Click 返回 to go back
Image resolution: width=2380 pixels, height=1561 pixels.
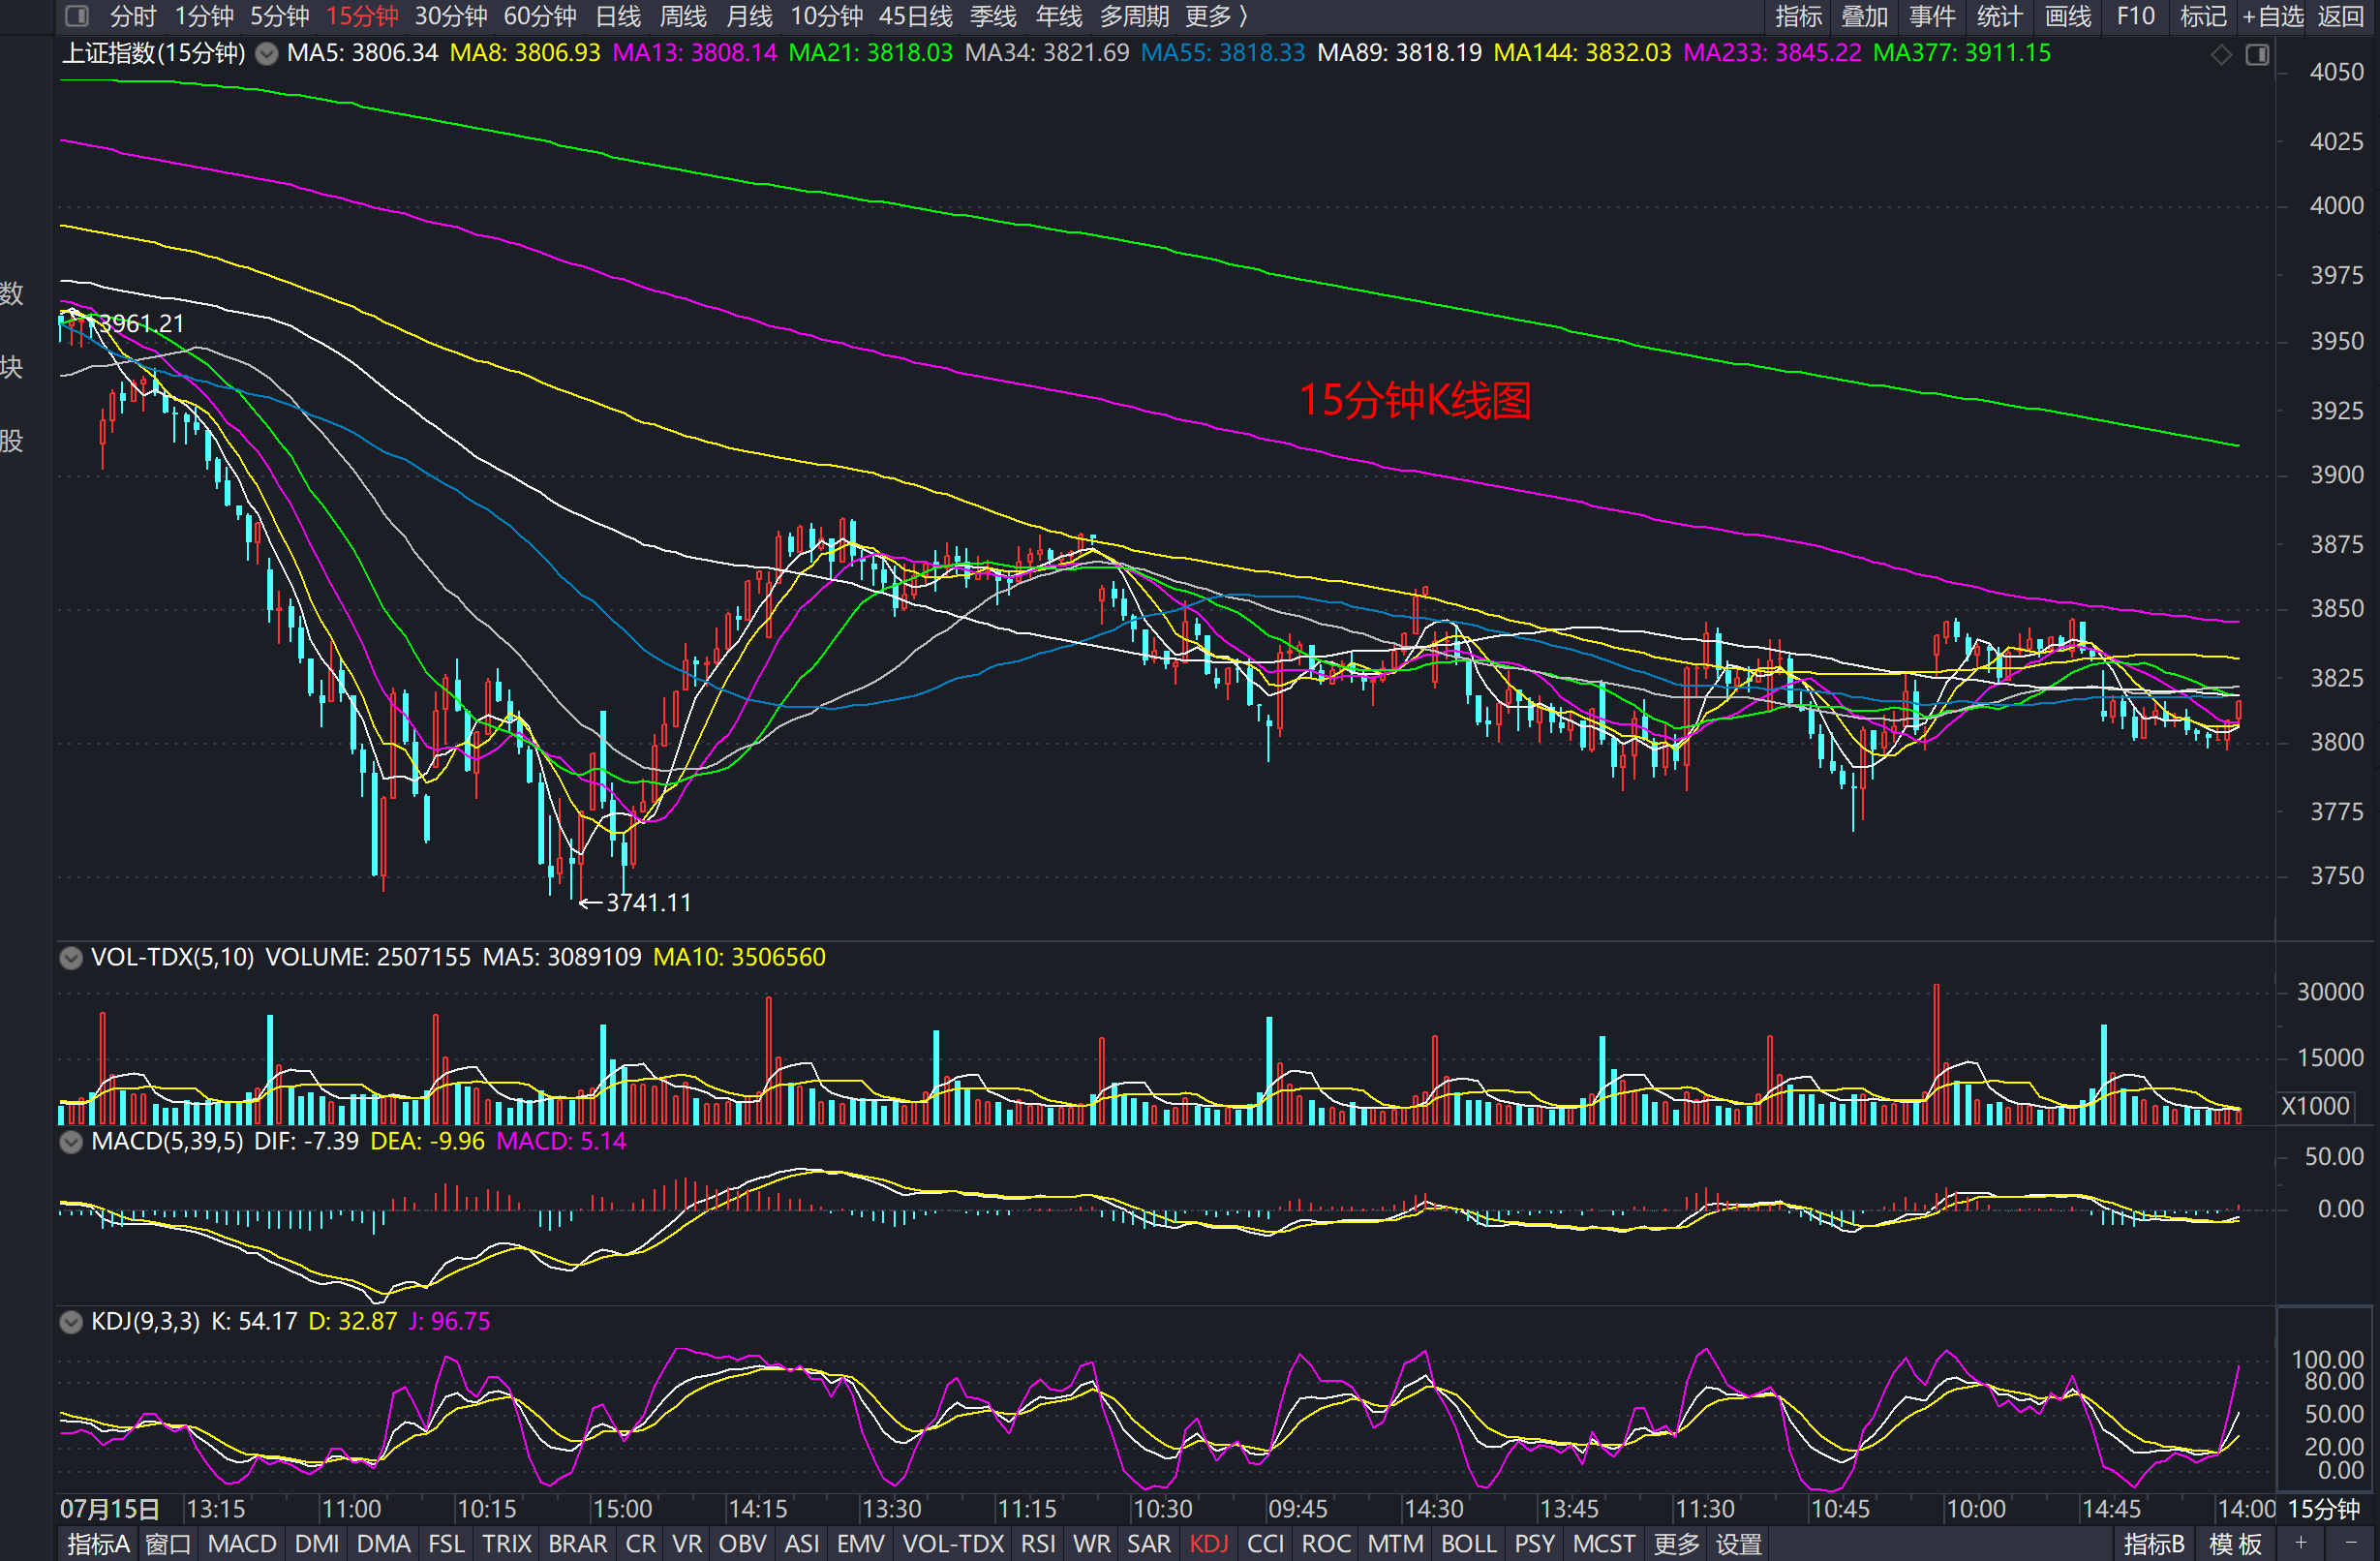coord(2341,16)
